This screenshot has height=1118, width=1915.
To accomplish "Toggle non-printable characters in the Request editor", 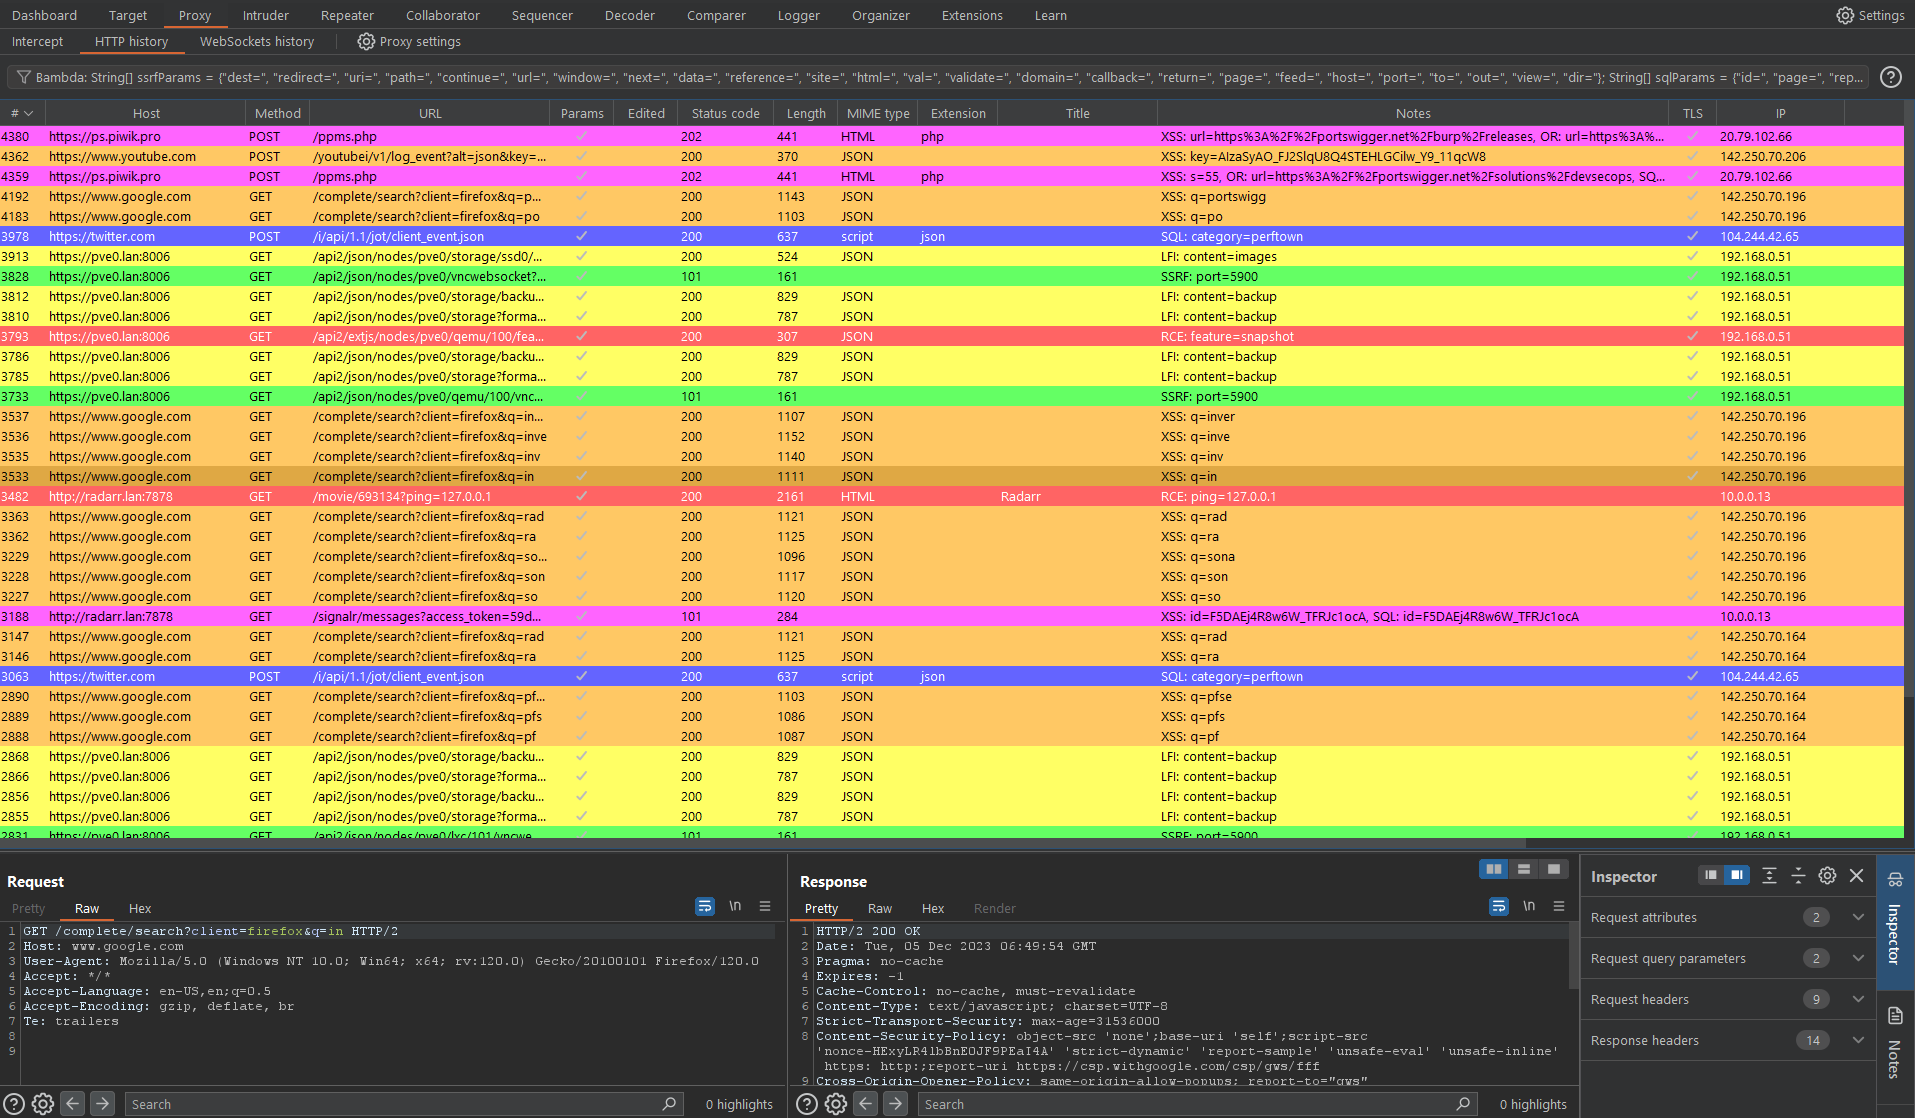I will (735, 906).
